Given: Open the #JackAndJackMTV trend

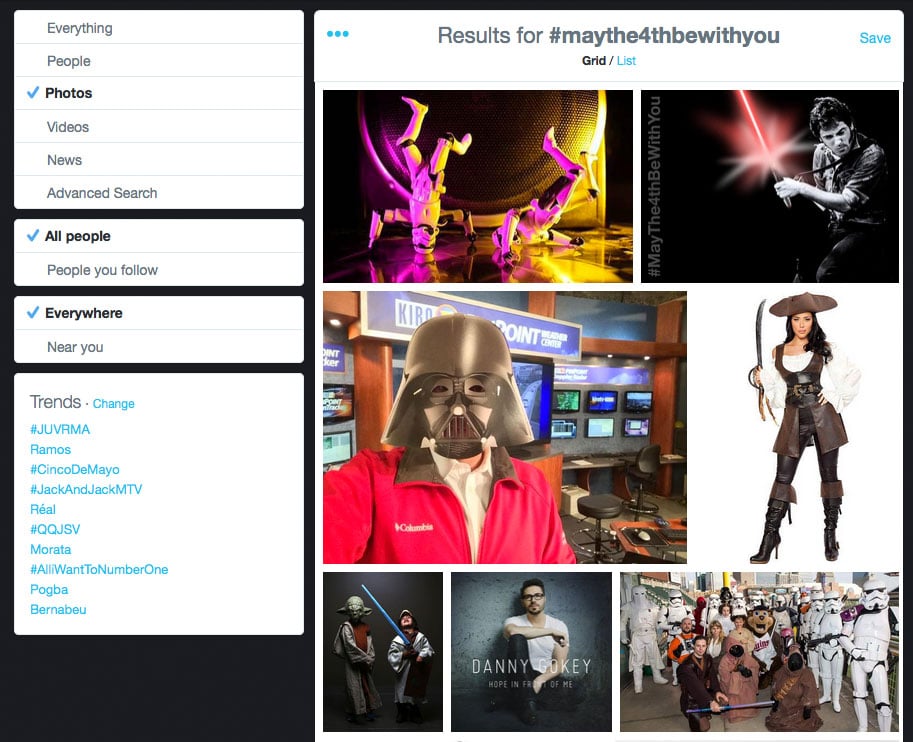Looking at the screenshot, I should point(86,489).
